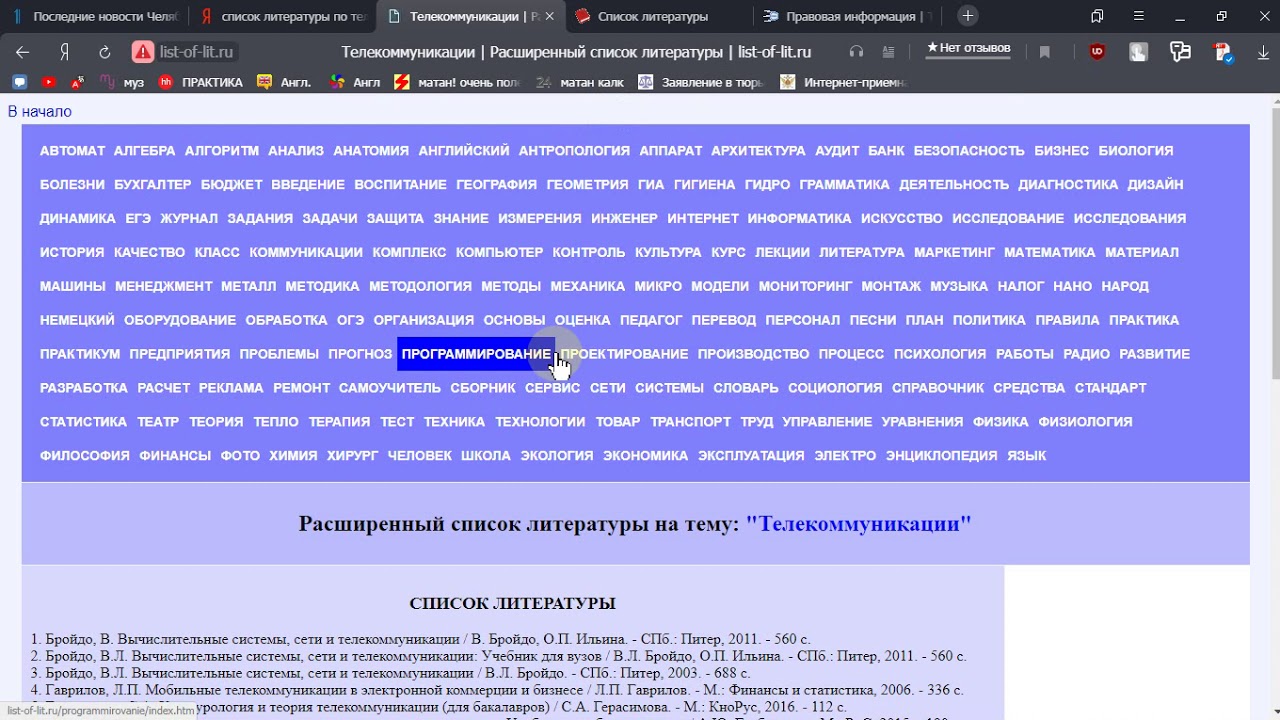Open the 'МЕНЕДЖМЕНТ' category link
The height and width of the screenshot is (720, 1280).
[x=163, y=287]
